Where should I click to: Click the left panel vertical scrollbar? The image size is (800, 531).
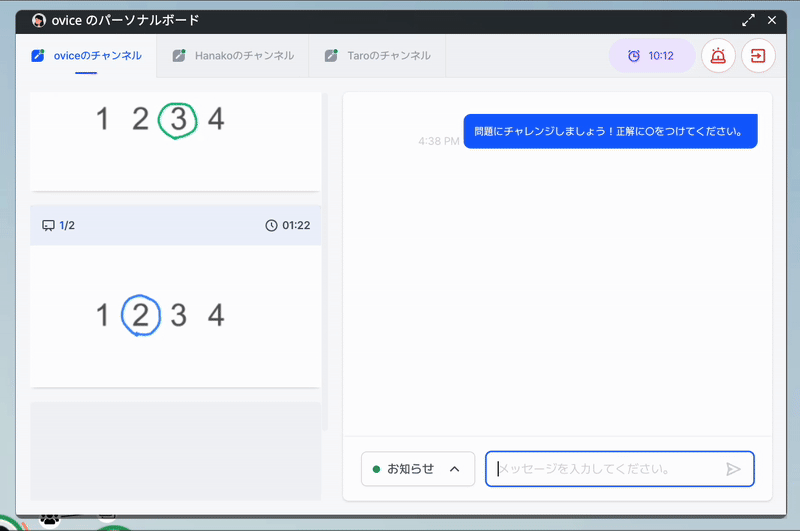(x=325, y=262)
